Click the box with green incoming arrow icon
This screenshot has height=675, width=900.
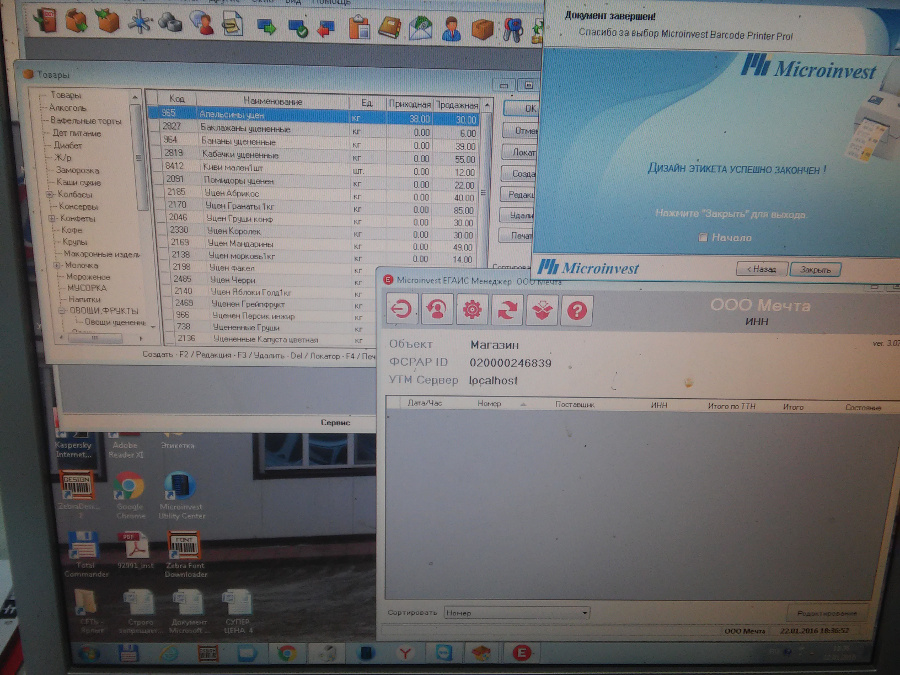pyautogui.click(x=107, y=21)
